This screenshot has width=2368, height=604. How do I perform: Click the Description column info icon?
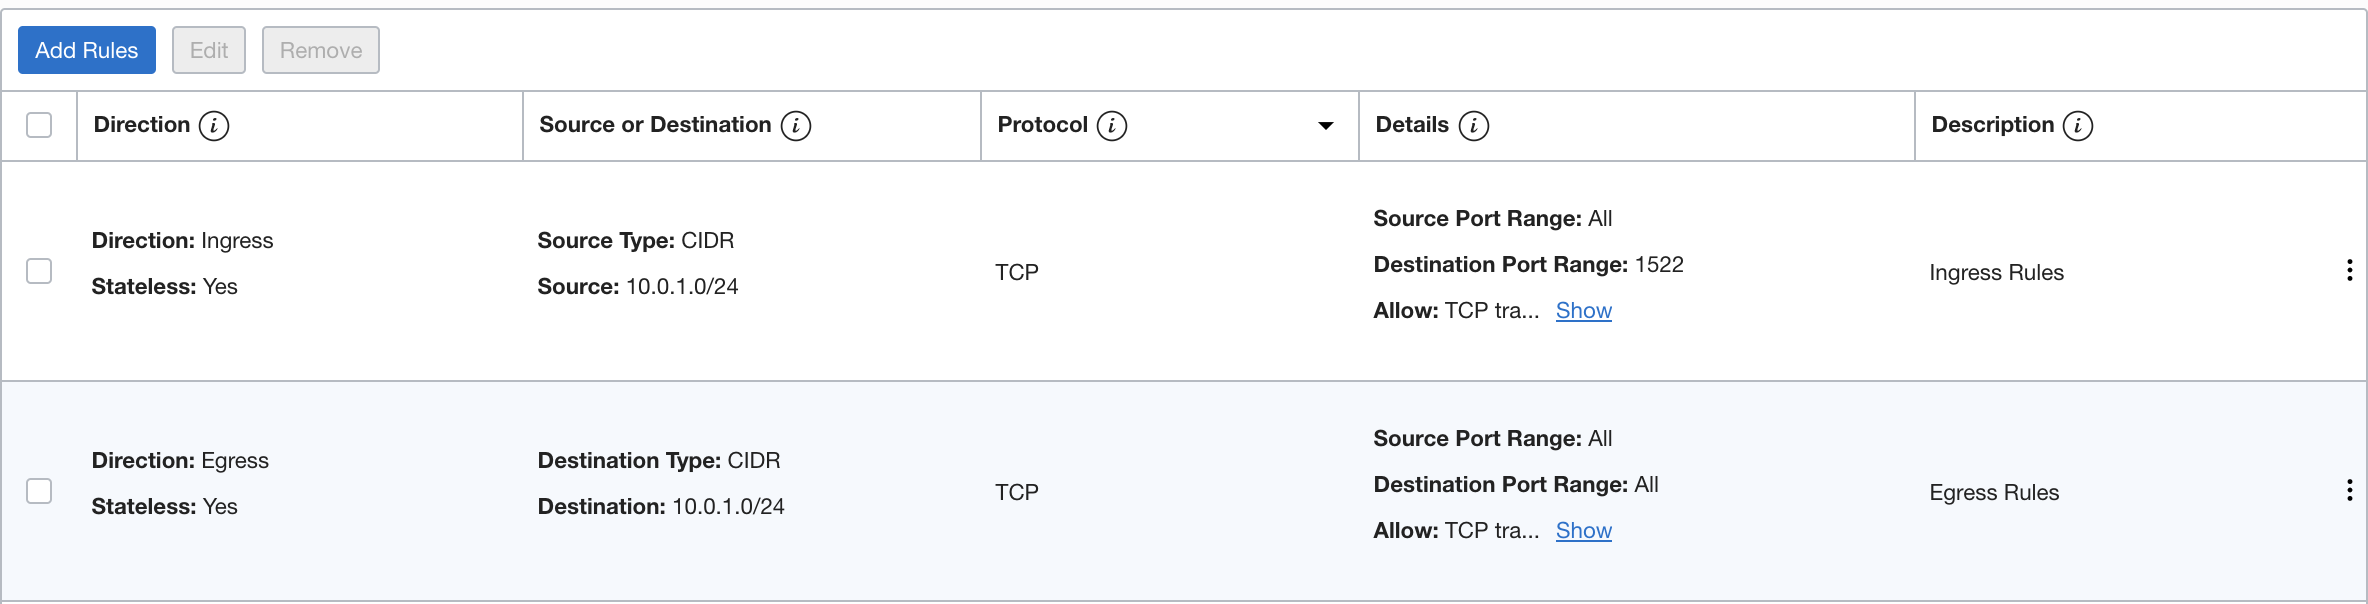[2080, 125]
